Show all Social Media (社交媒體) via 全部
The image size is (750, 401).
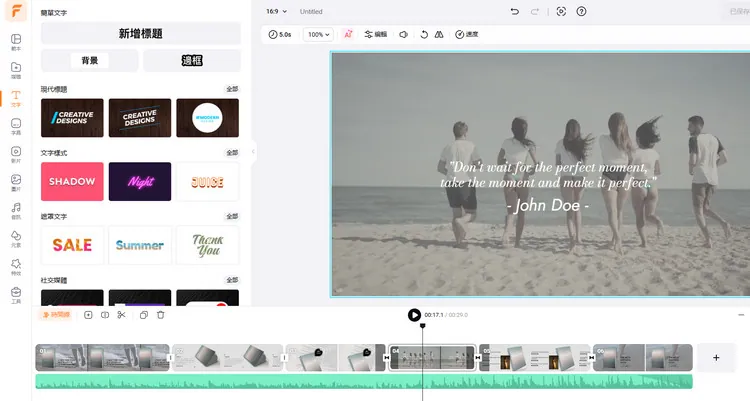pos(232,280)
